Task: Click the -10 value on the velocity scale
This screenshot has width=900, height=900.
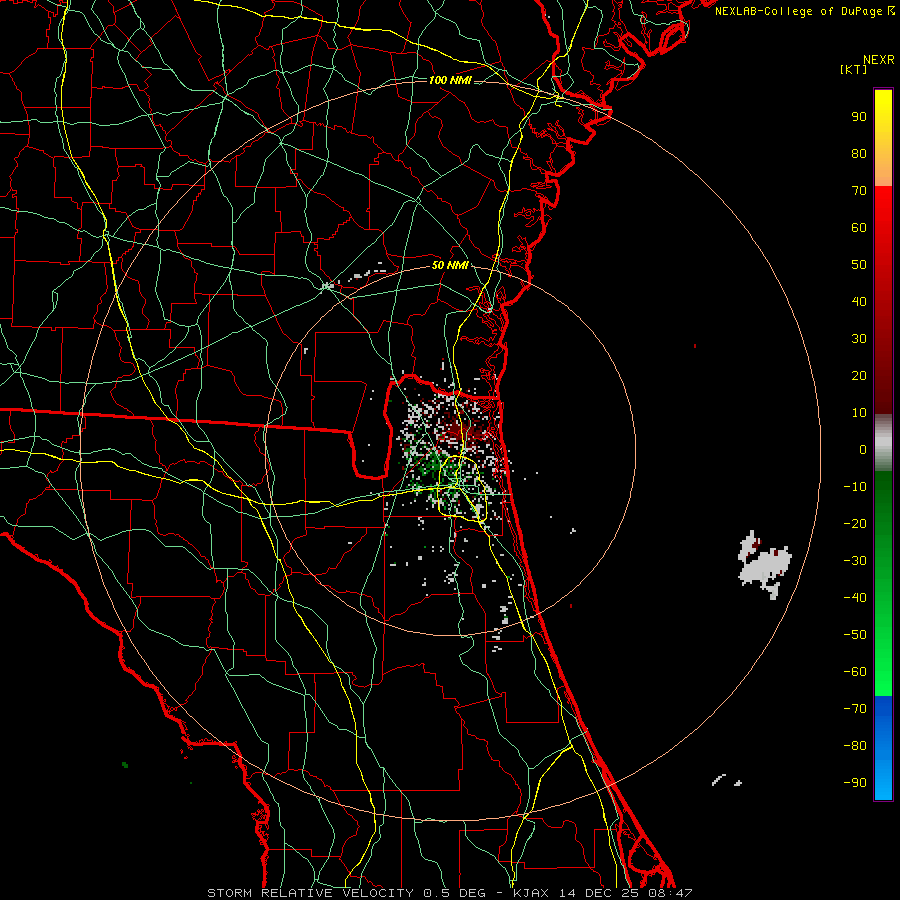Action: pos(855,487)
